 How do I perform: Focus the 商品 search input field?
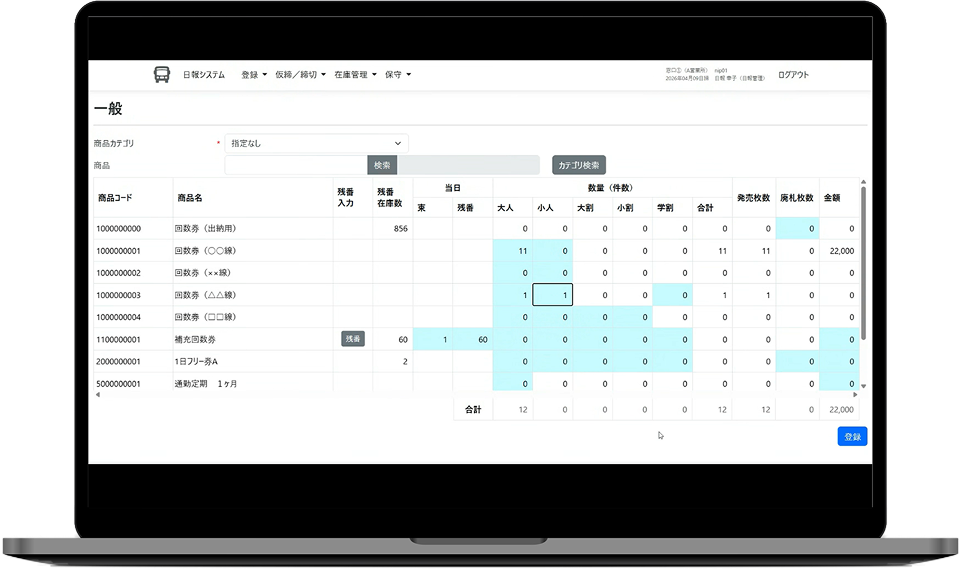point(296,165)
